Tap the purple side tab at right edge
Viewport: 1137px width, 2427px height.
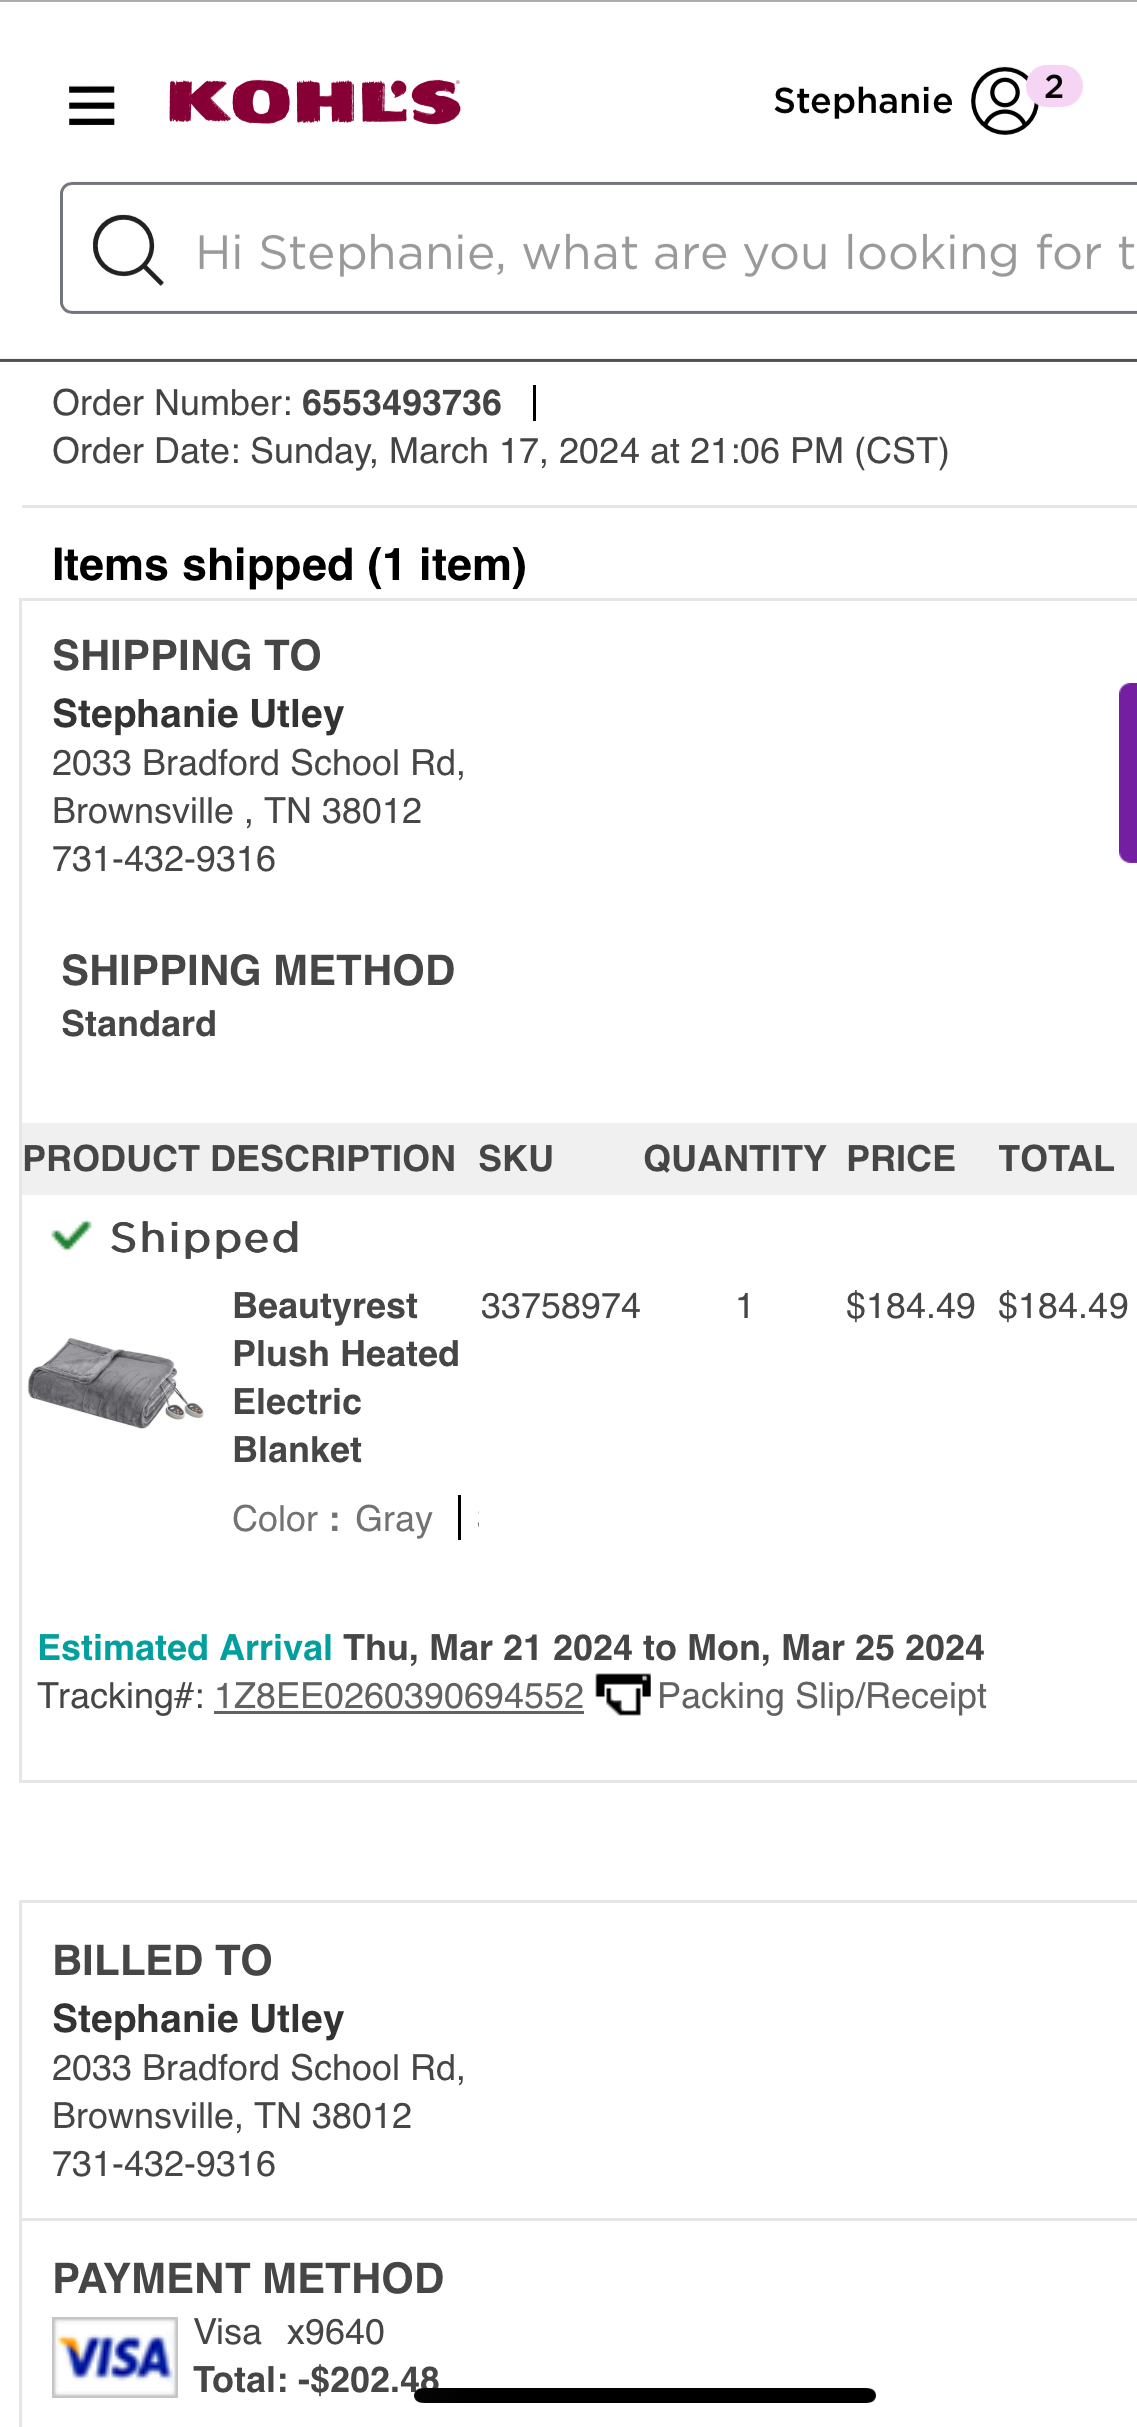pyautogui.click(x=1128, y=773)
